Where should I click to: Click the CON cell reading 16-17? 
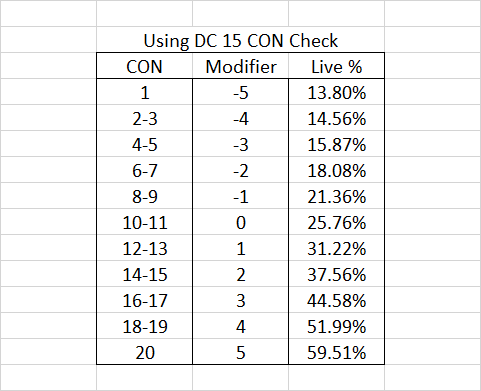click(x=144, y=300)
